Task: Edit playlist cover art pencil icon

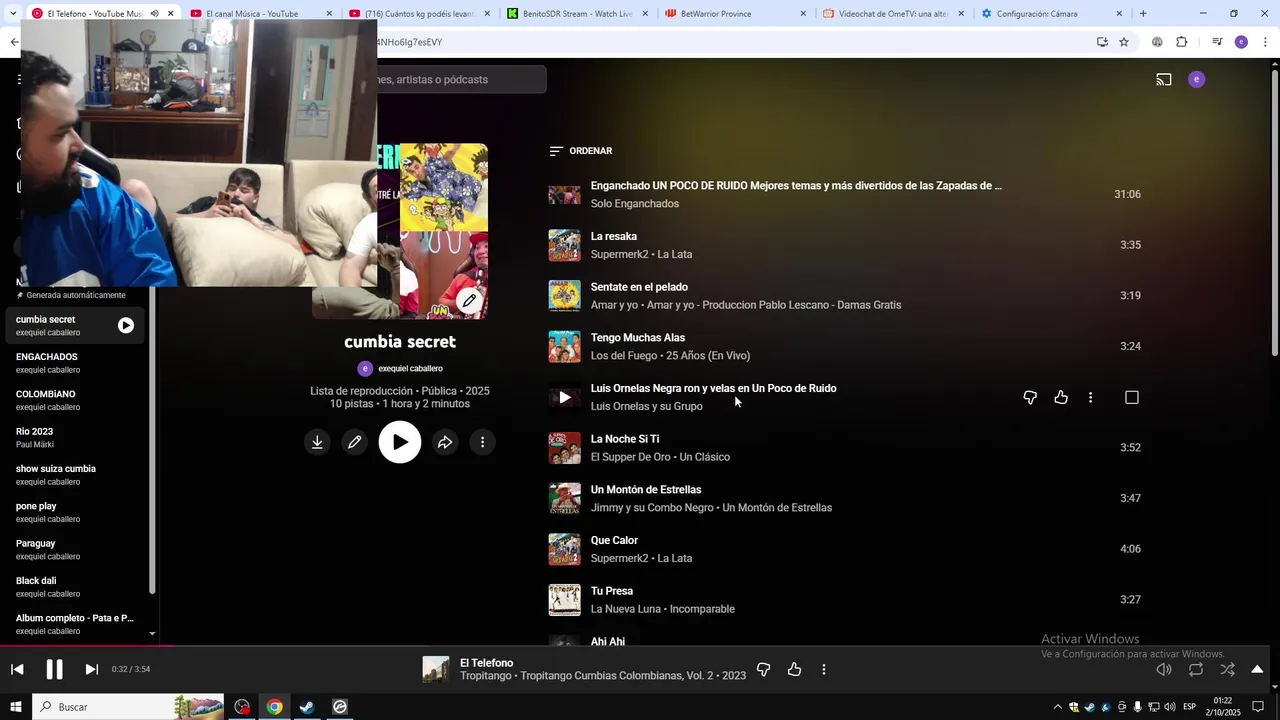Action: [x=469, y=300]
